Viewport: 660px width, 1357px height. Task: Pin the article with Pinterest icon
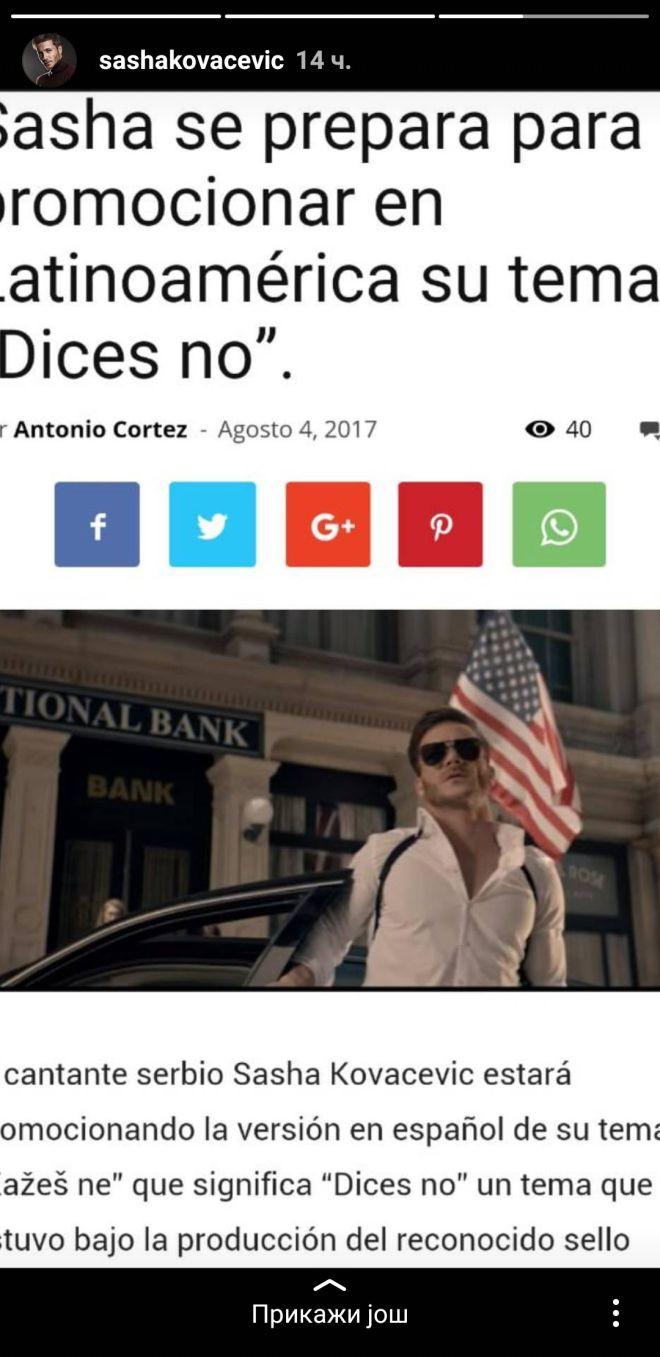click(x=440, y=524)
